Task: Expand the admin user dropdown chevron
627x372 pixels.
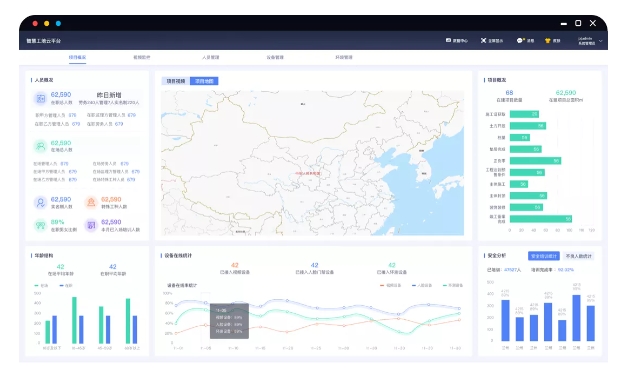Action: coord(601,41)
